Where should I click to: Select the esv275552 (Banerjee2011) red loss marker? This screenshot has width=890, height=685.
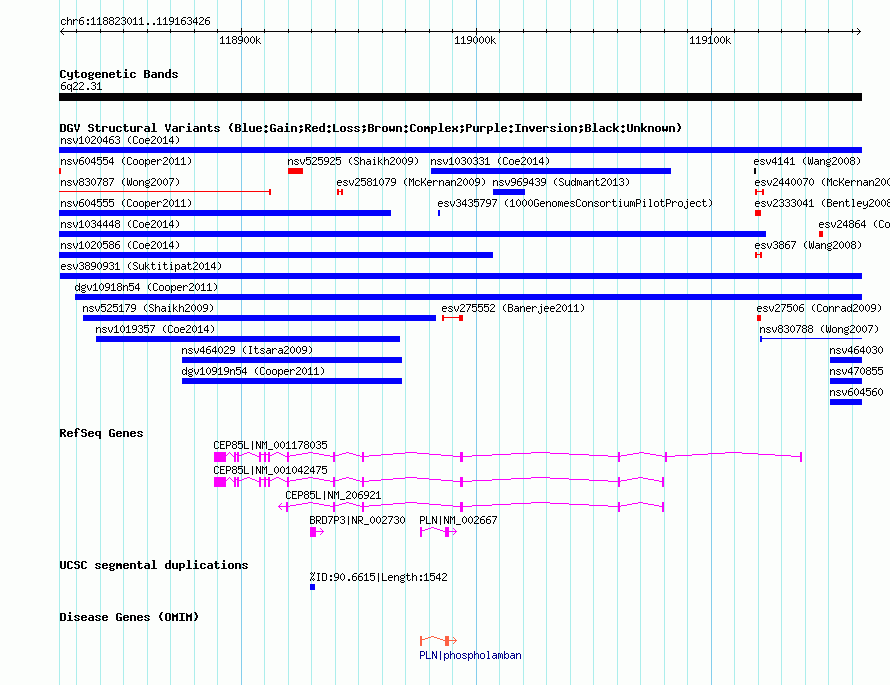pos(452,318)
